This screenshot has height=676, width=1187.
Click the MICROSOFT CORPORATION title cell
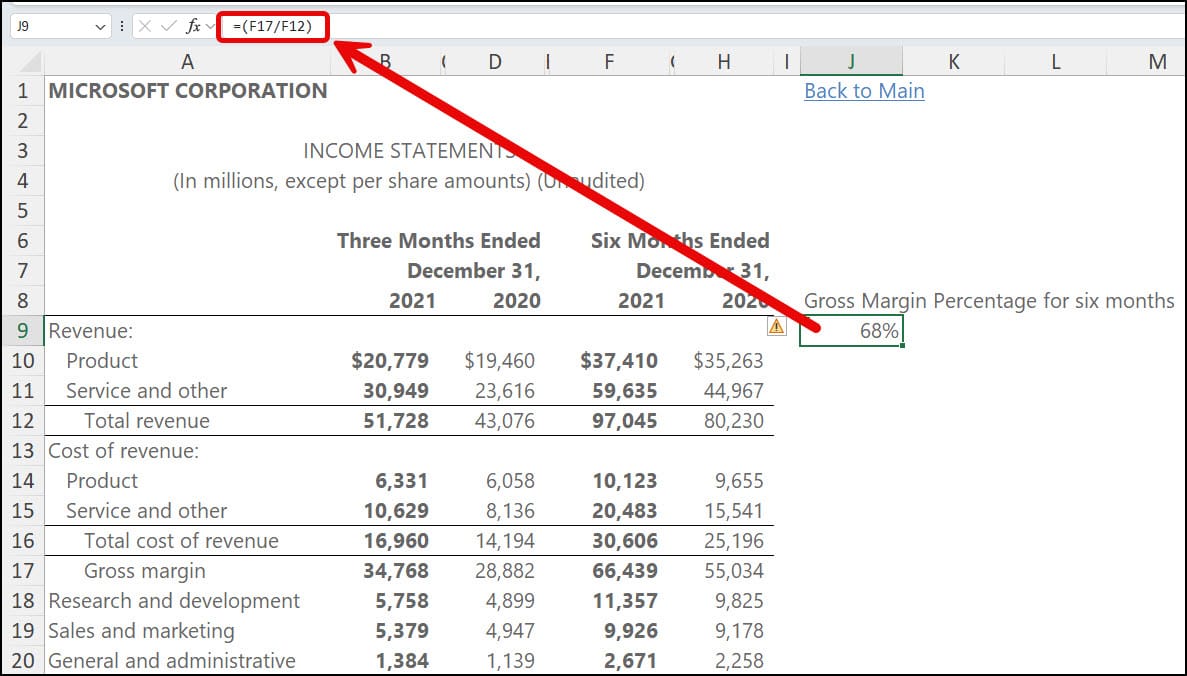[187, 91]
